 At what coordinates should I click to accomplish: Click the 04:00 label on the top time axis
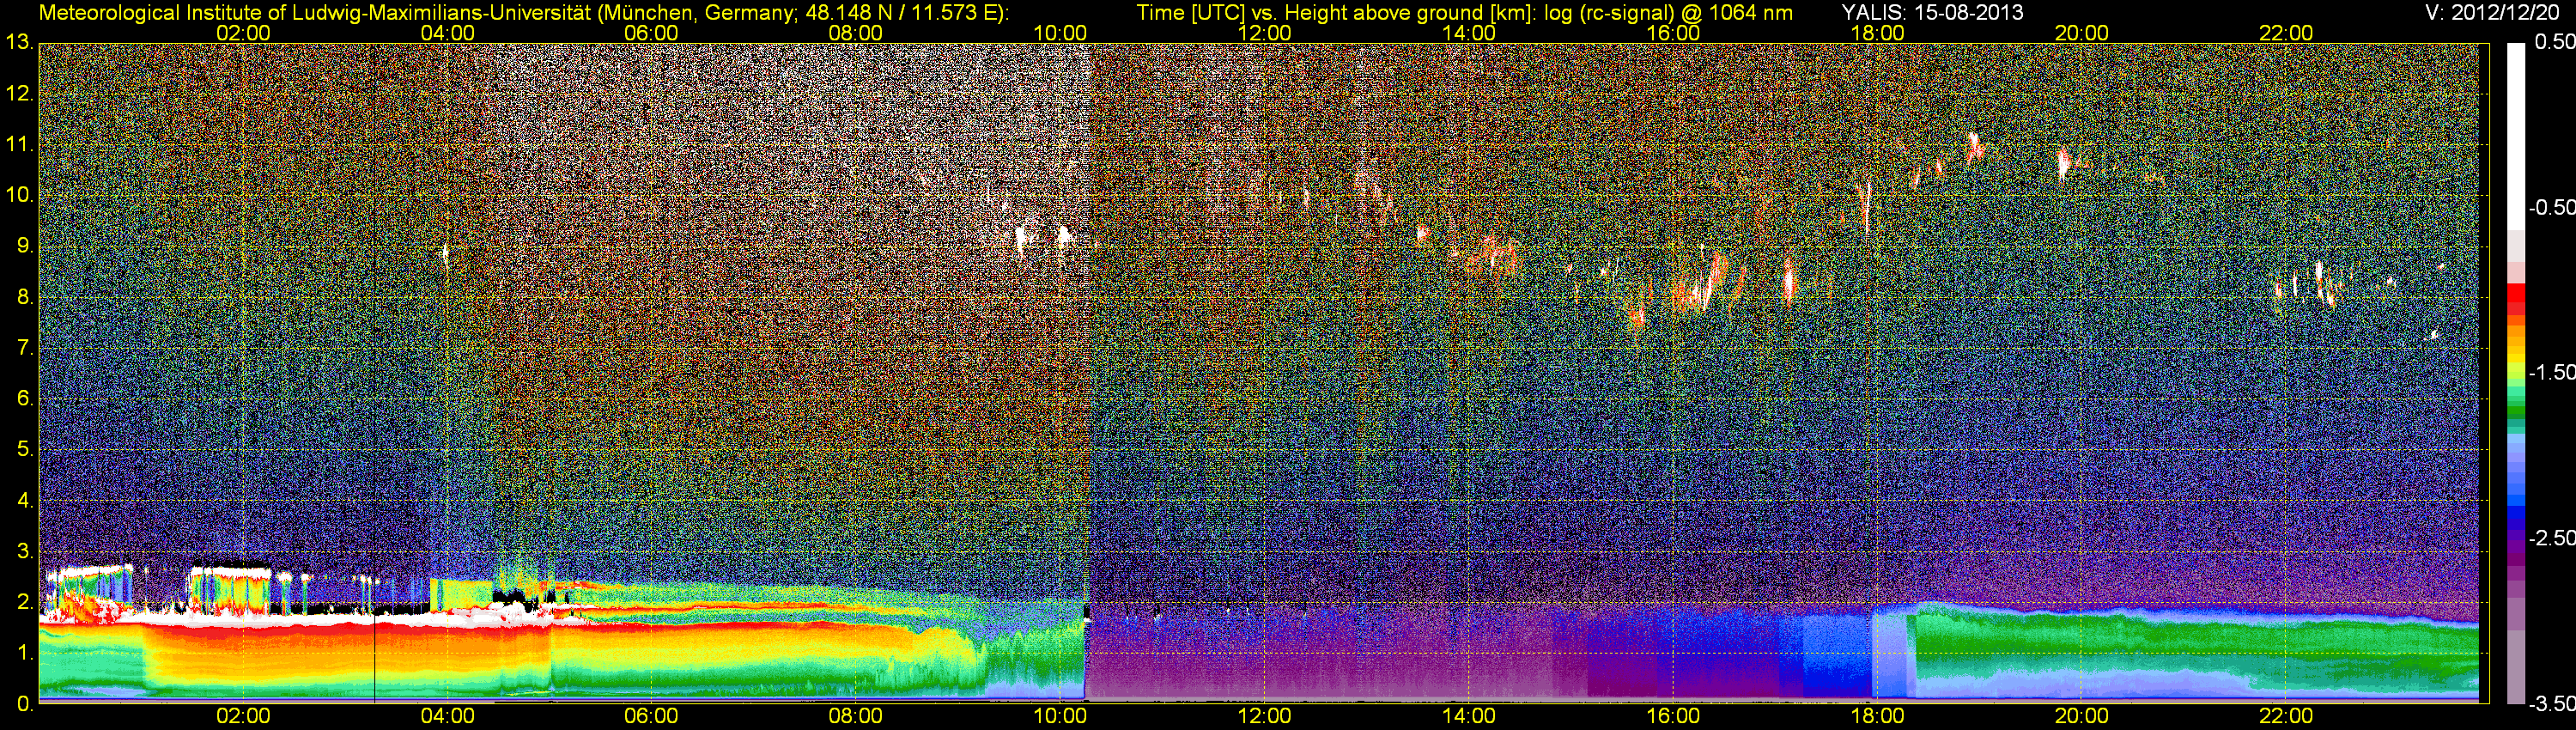click(447, 33)
